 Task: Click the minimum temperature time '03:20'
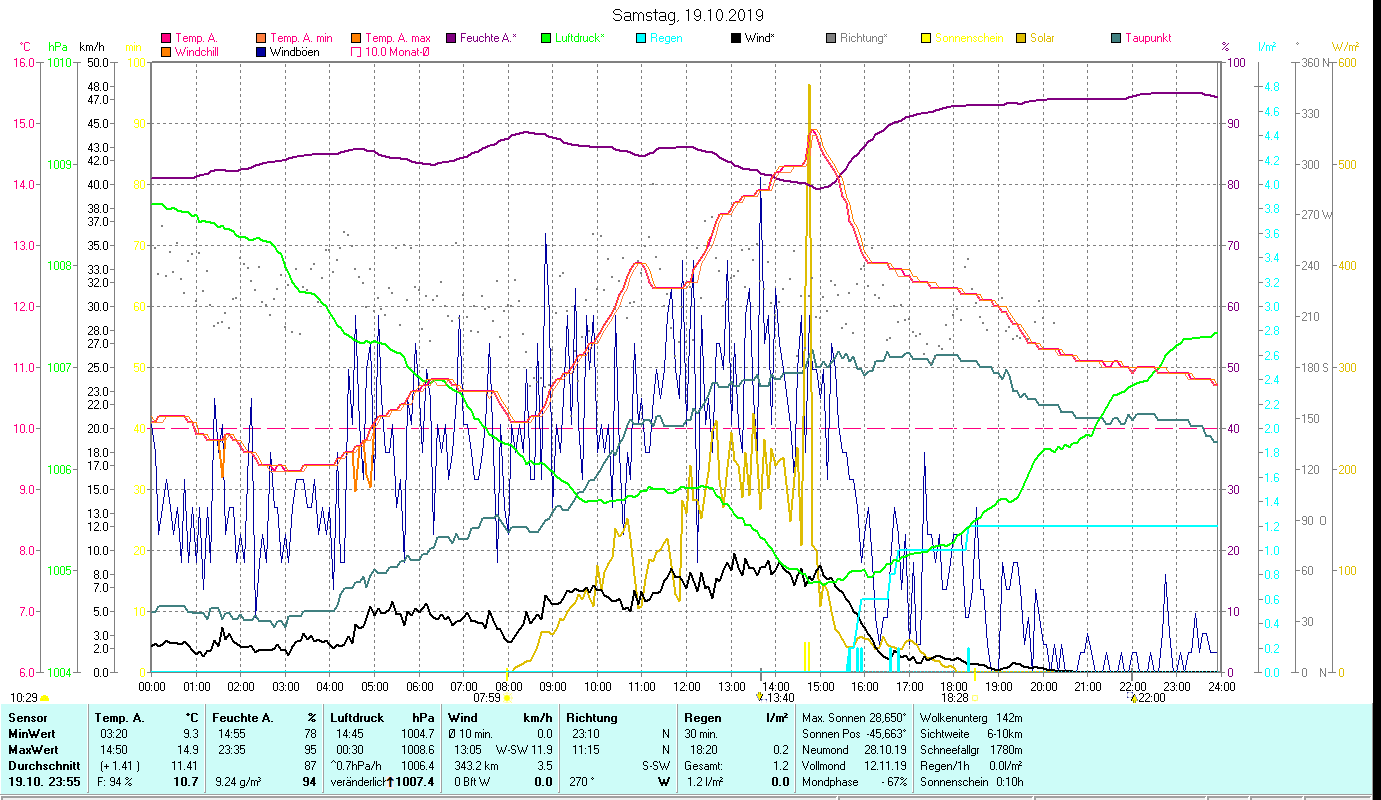[x=113, y=734]
